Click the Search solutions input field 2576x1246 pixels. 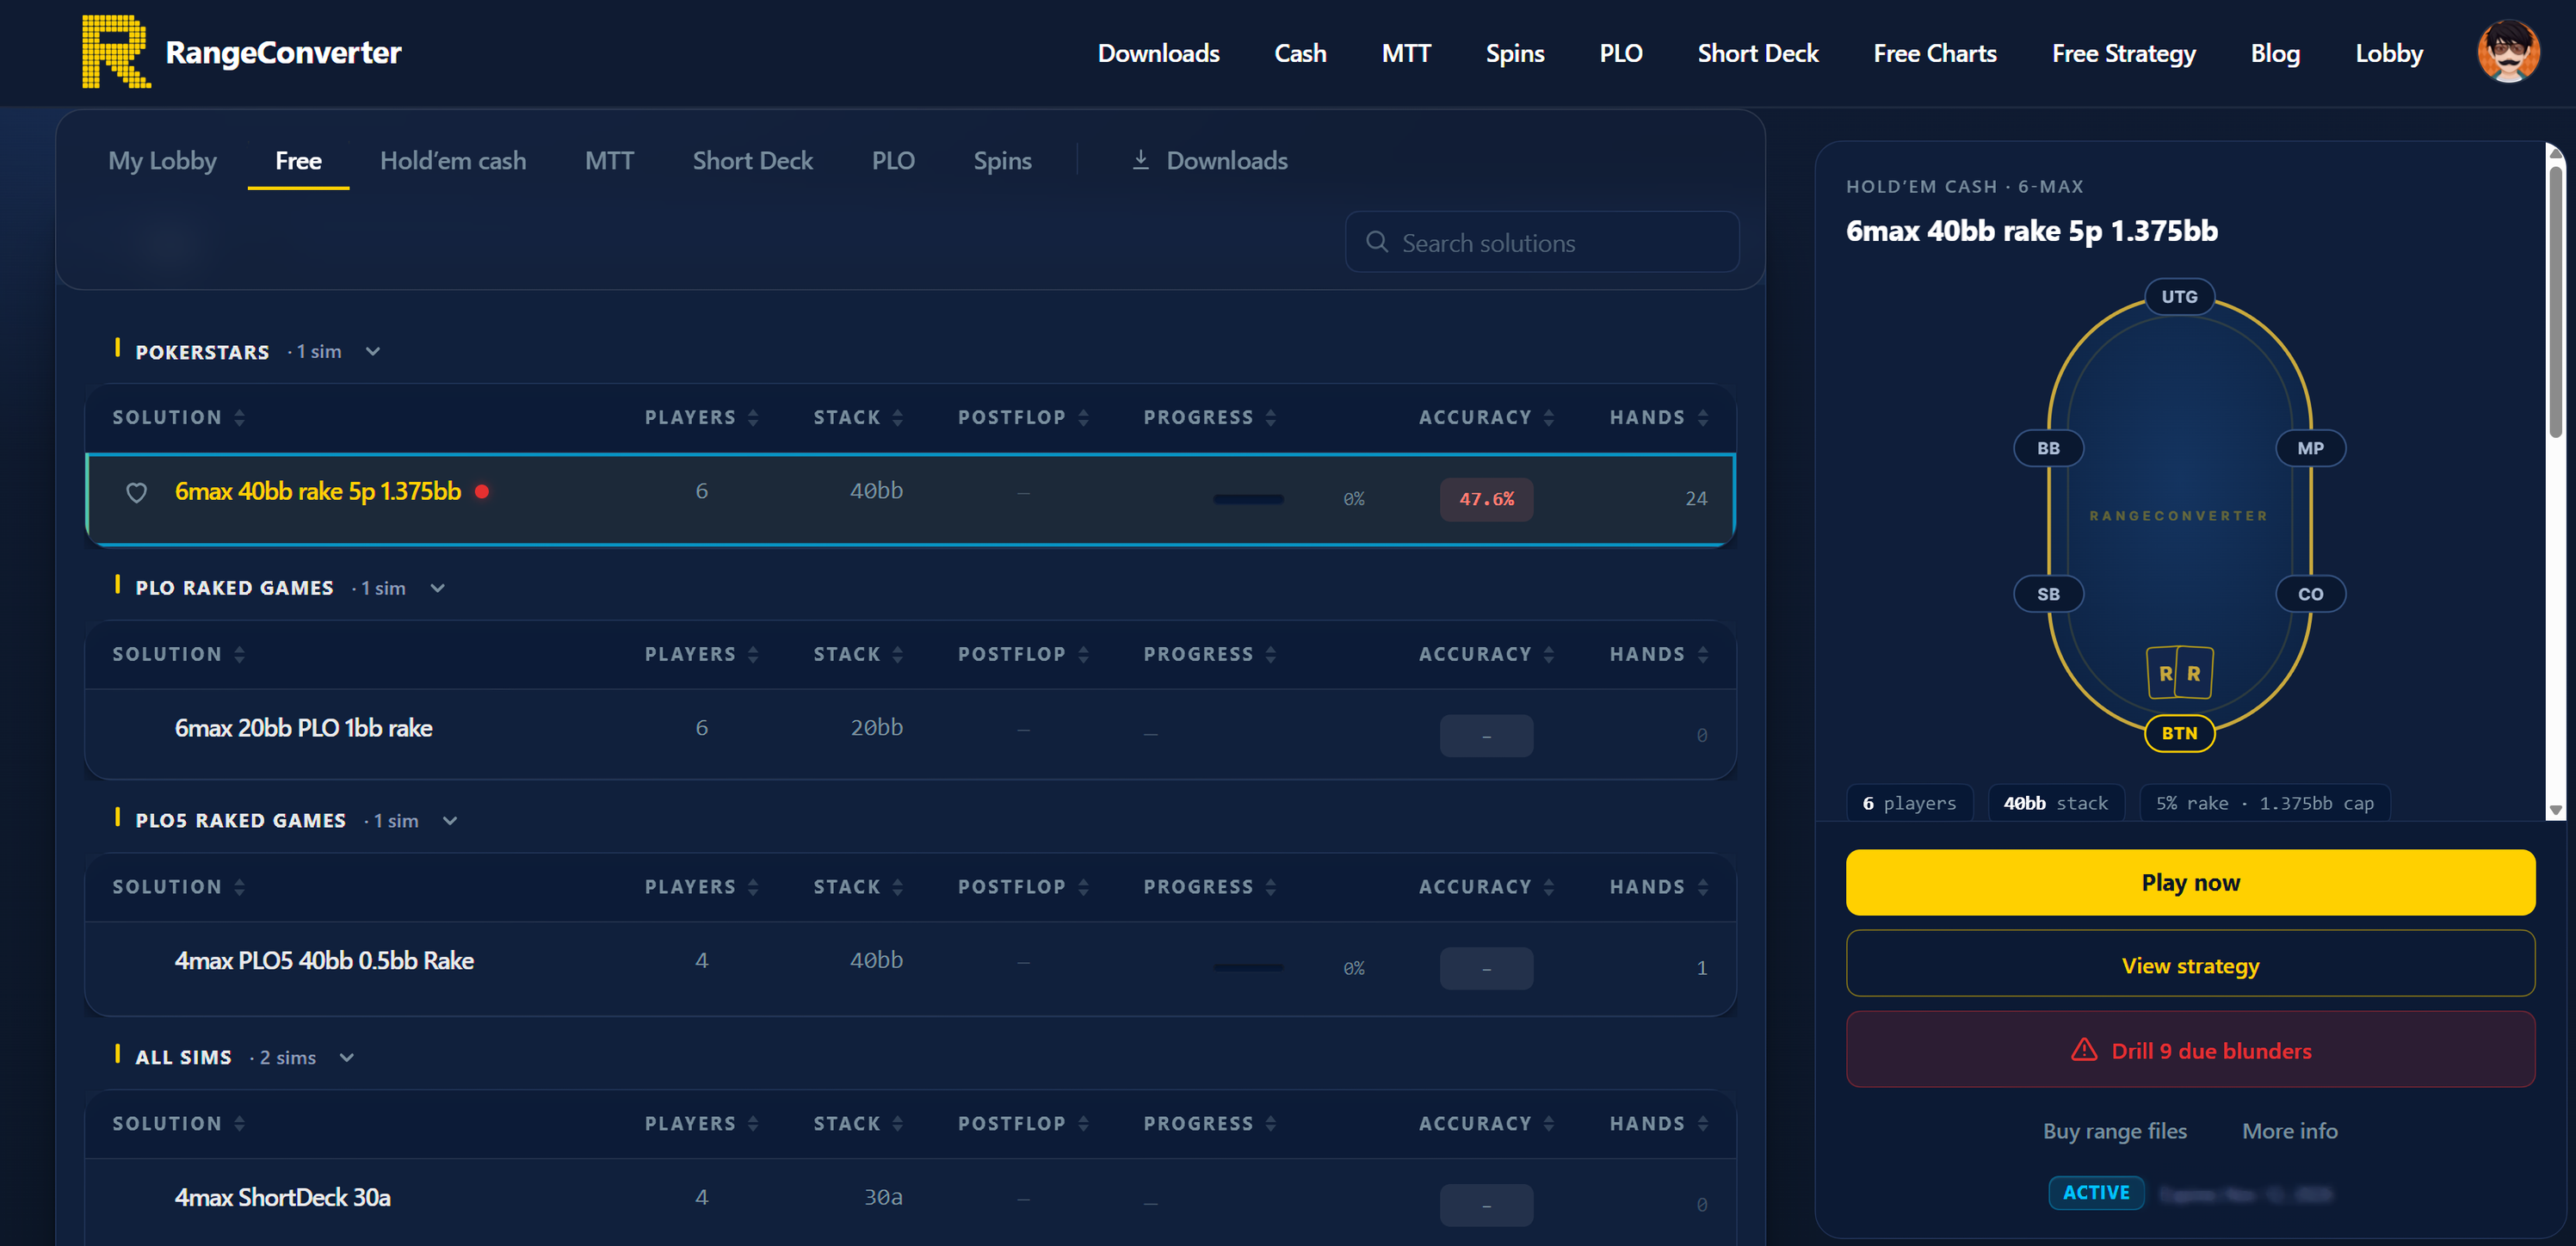(x=1542, y=242)
